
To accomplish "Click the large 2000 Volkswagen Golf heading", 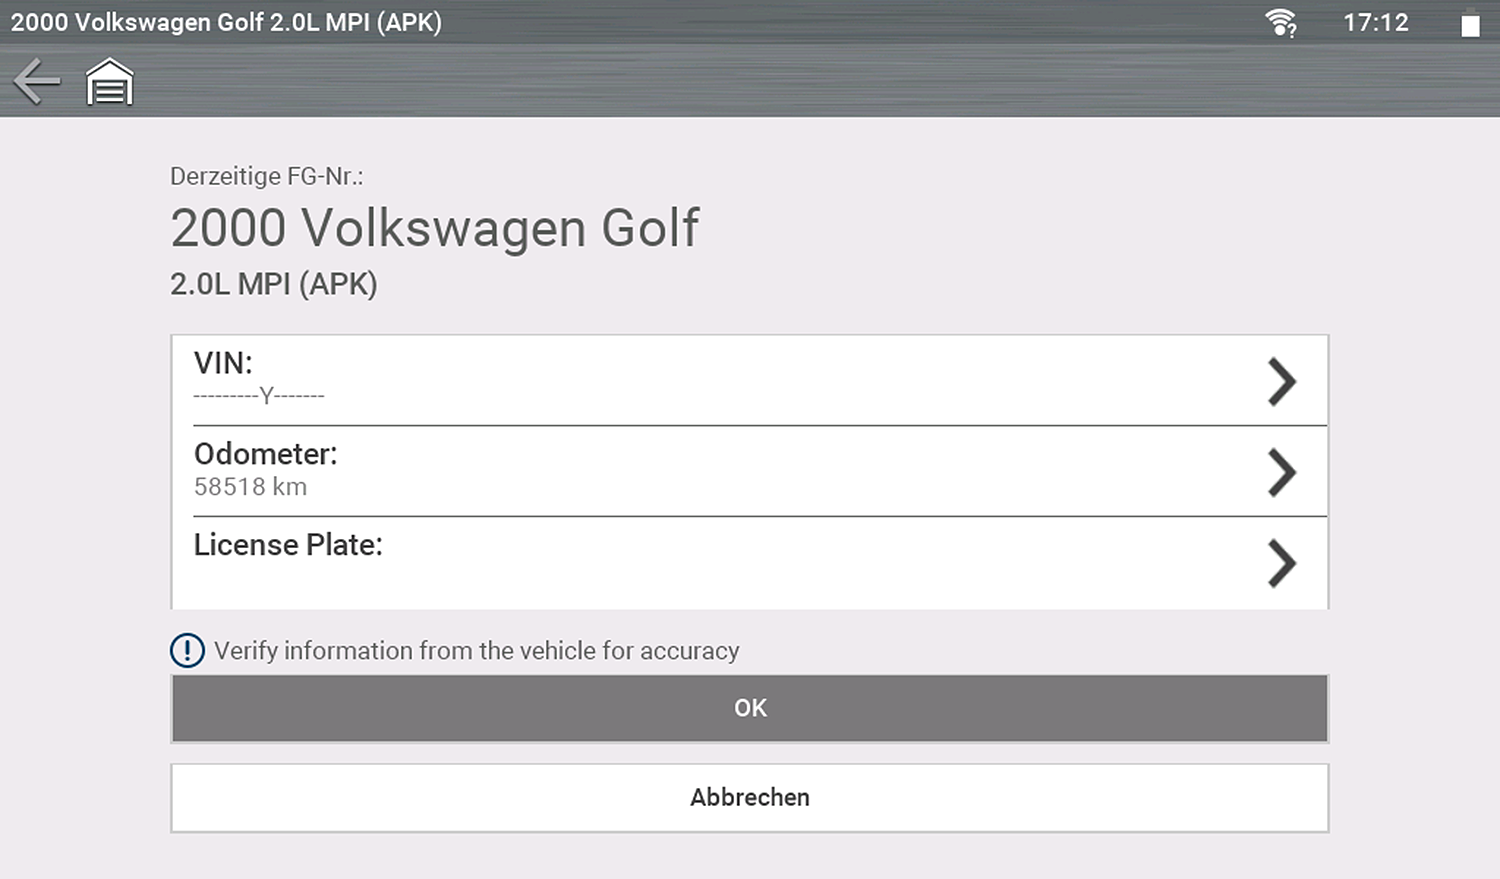I will click(434, 228).
